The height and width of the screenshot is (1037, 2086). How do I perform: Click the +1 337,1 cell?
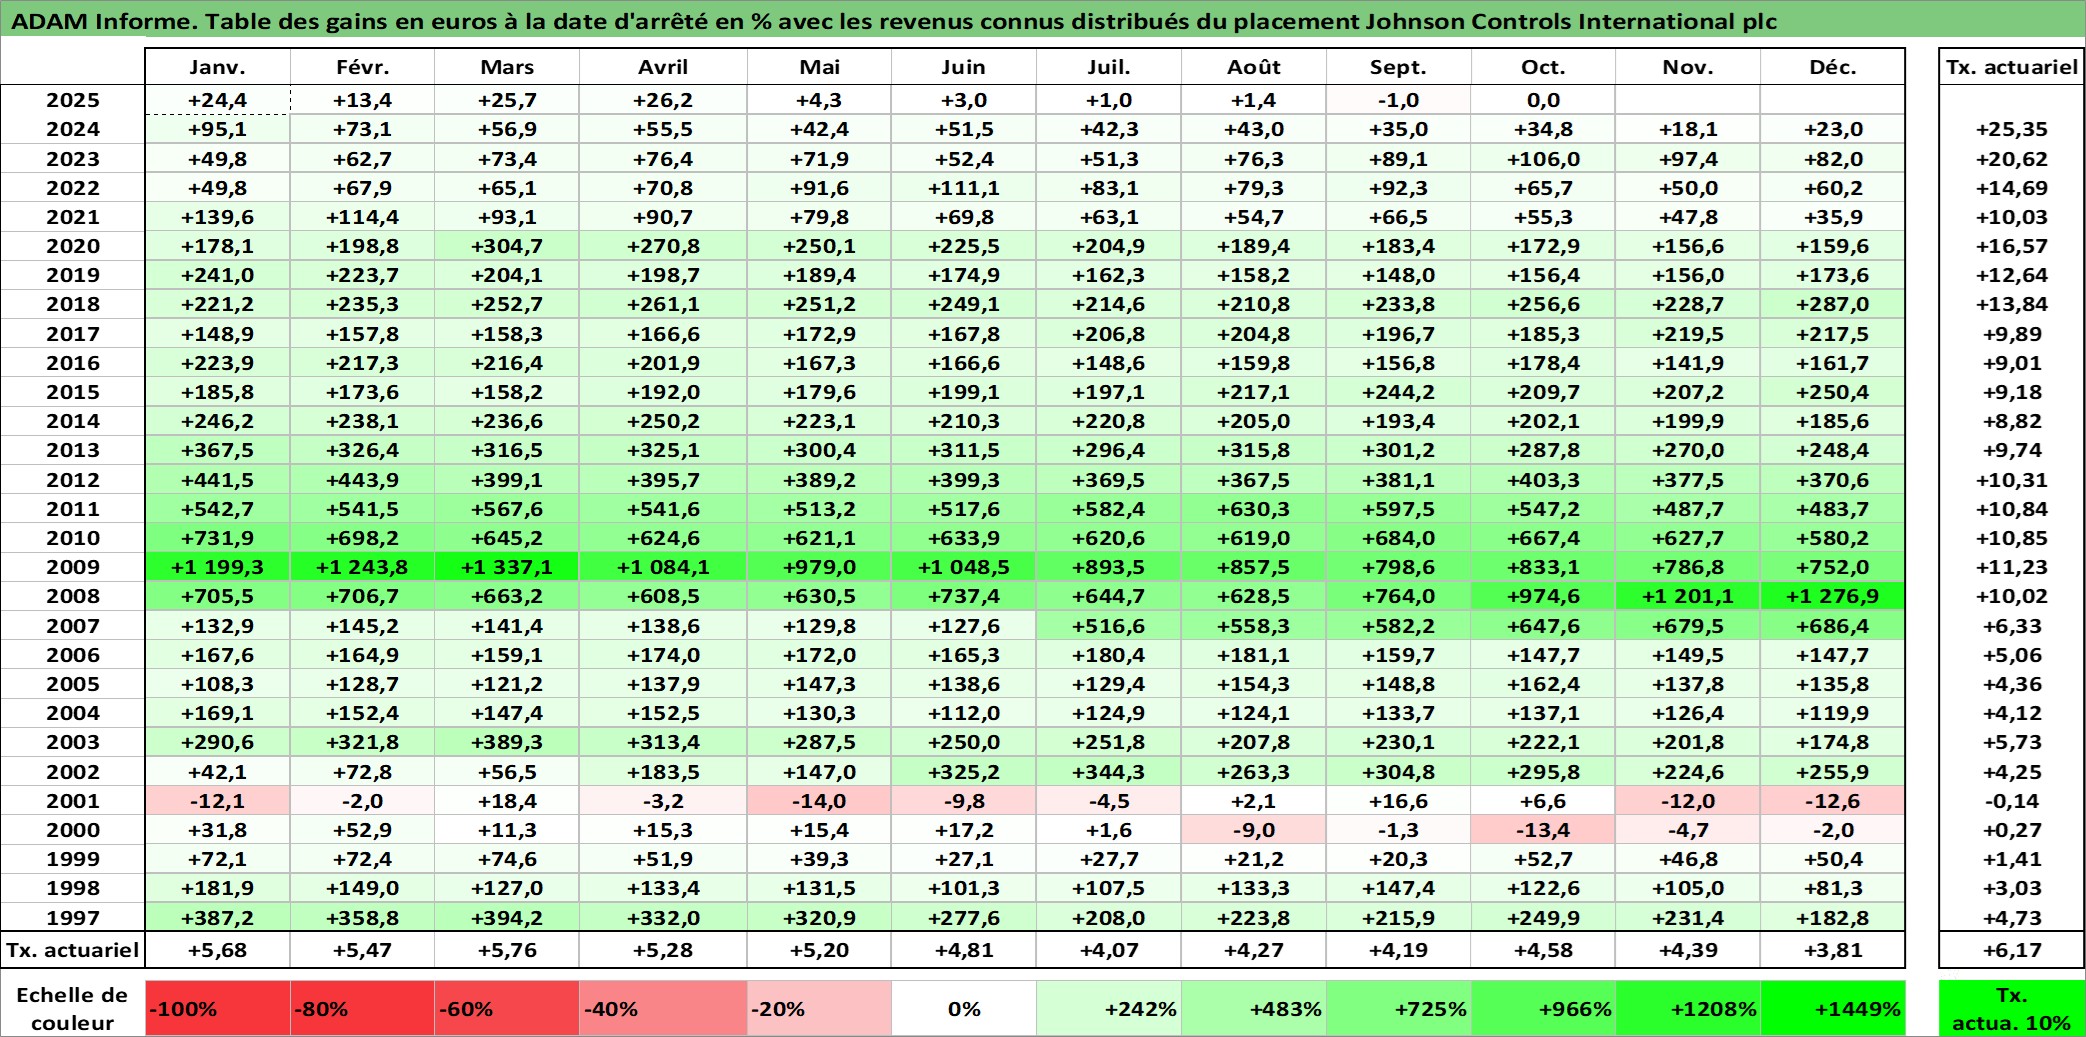pyautogui.click(x=507, y=567)
